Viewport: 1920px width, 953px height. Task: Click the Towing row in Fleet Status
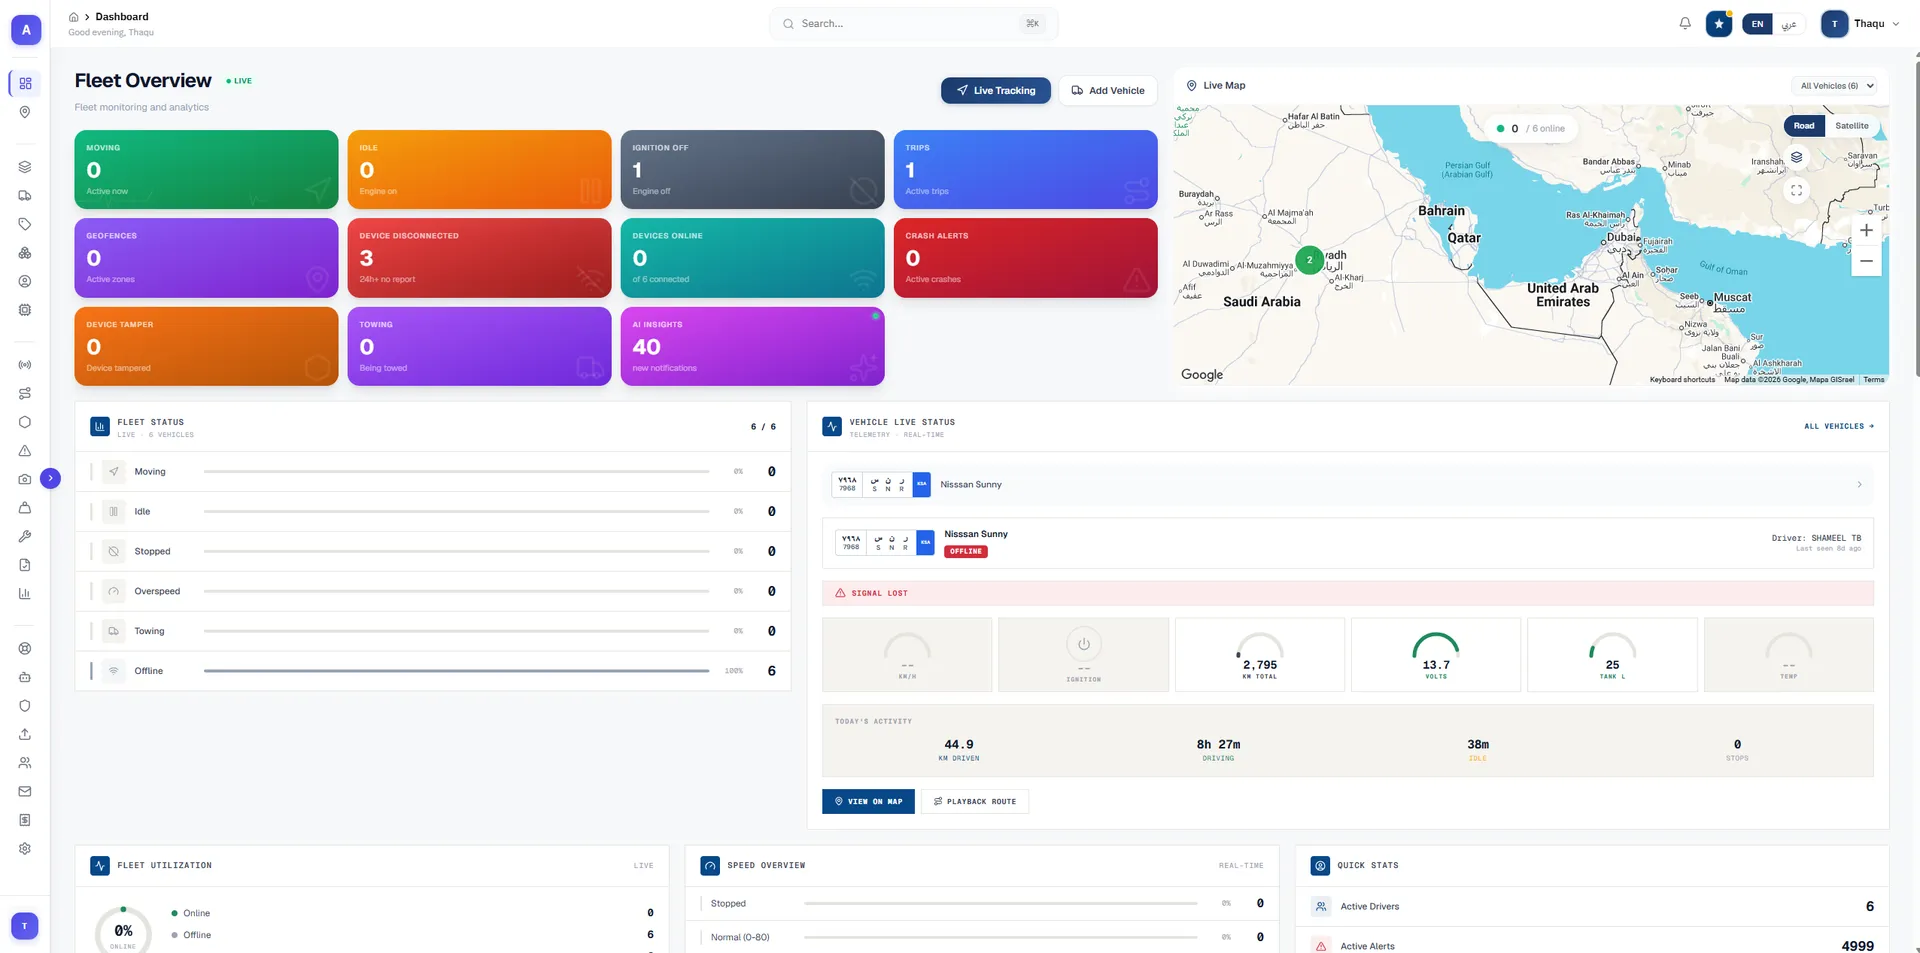pos(433,632)
